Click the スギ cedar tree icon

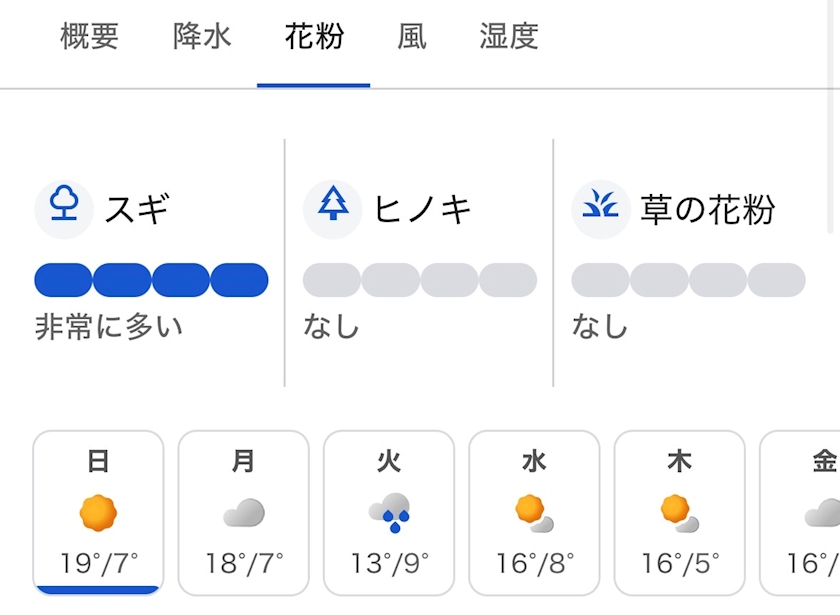click(64, 209)
